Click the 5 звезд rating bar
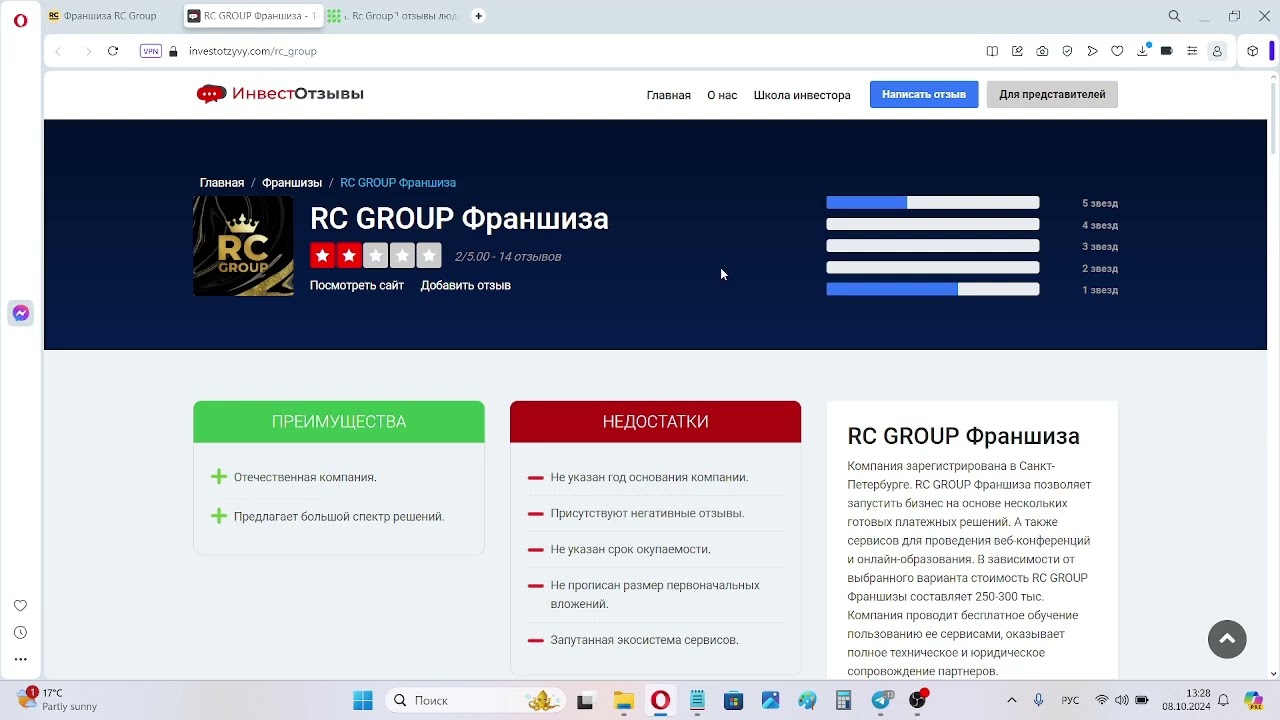 point(932,203)
